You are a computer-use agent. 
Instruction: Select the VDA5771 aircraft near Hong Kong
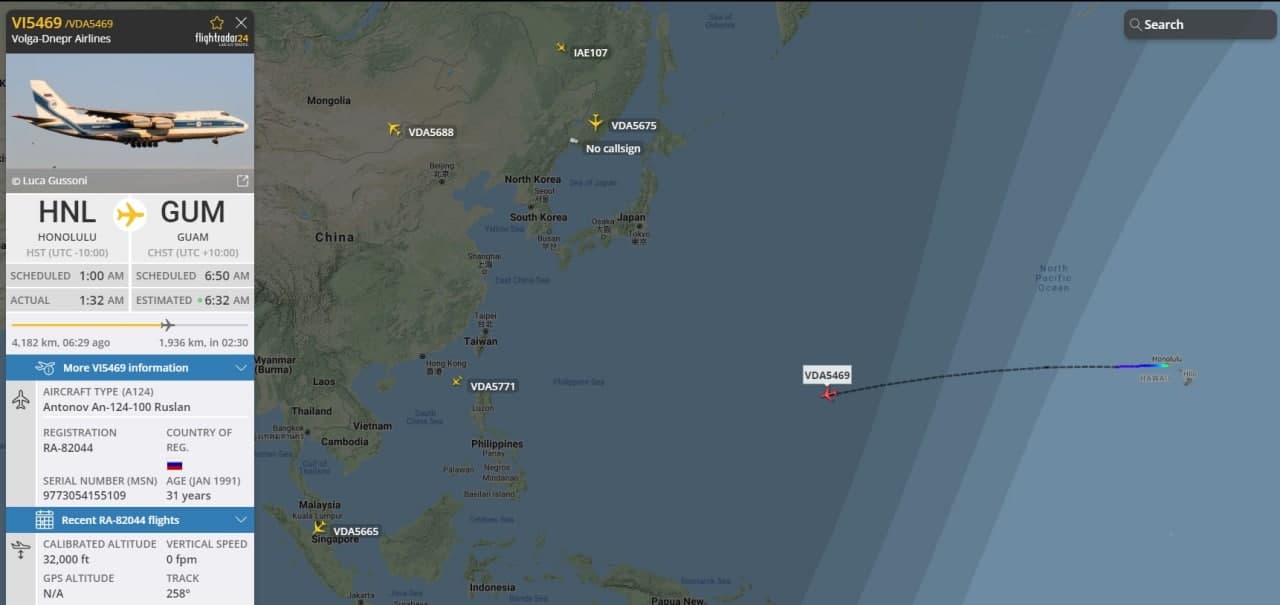pyautogui.click(x=457, y=381)
